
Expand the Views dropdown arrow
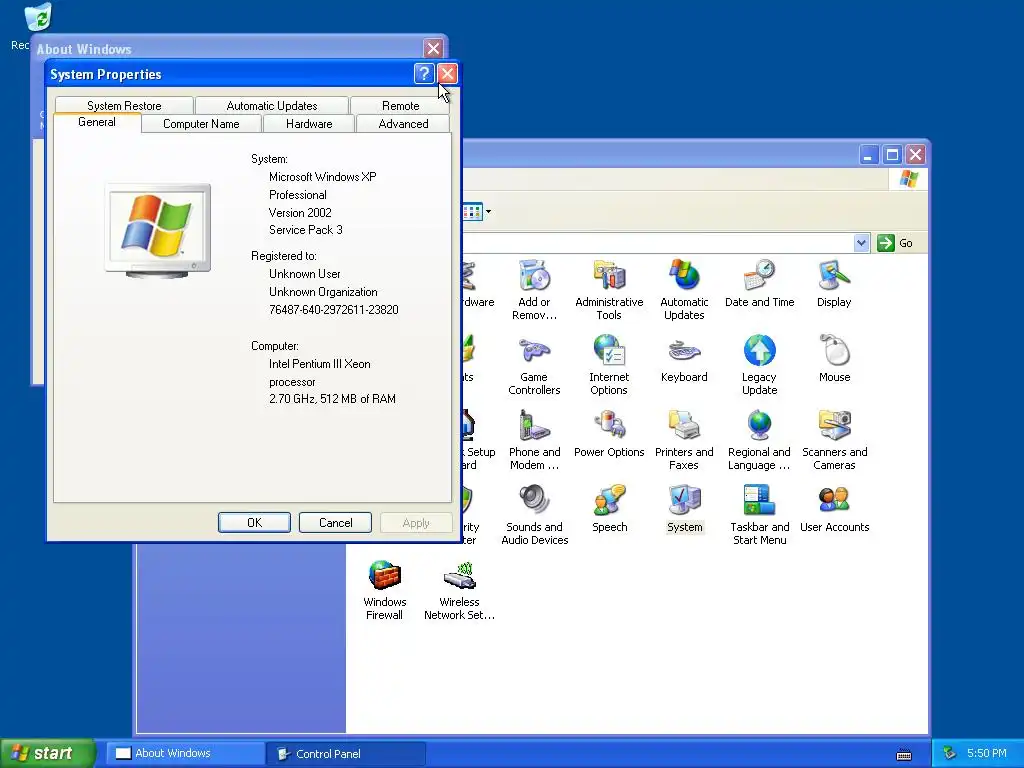pos(488,212)
